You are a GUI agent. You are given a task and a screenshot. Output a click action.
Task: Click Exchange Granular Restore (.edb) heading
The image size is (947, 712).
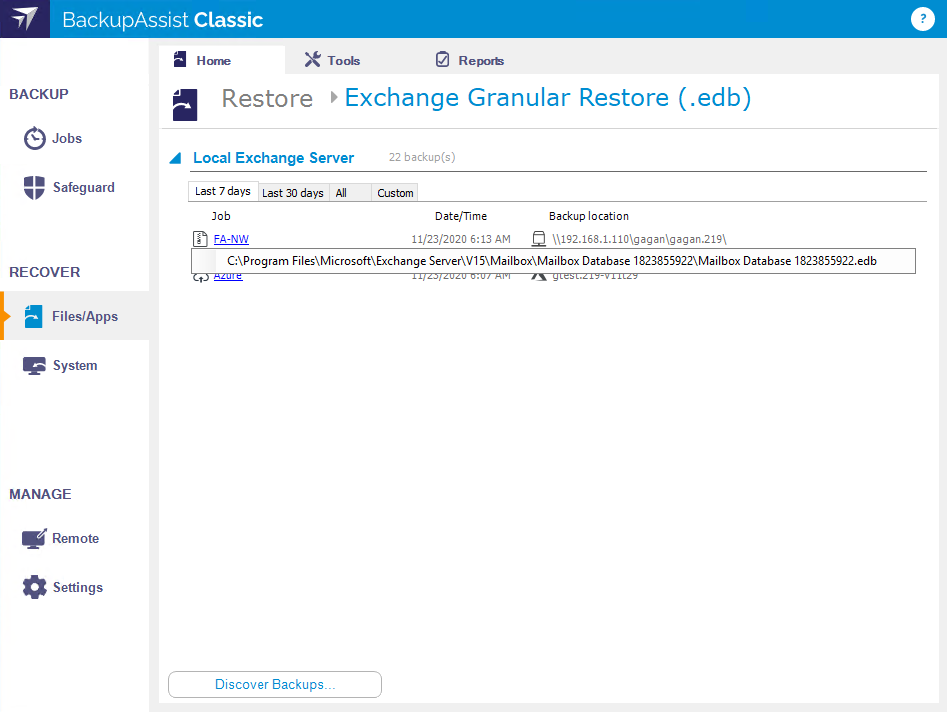coord(548,98)
